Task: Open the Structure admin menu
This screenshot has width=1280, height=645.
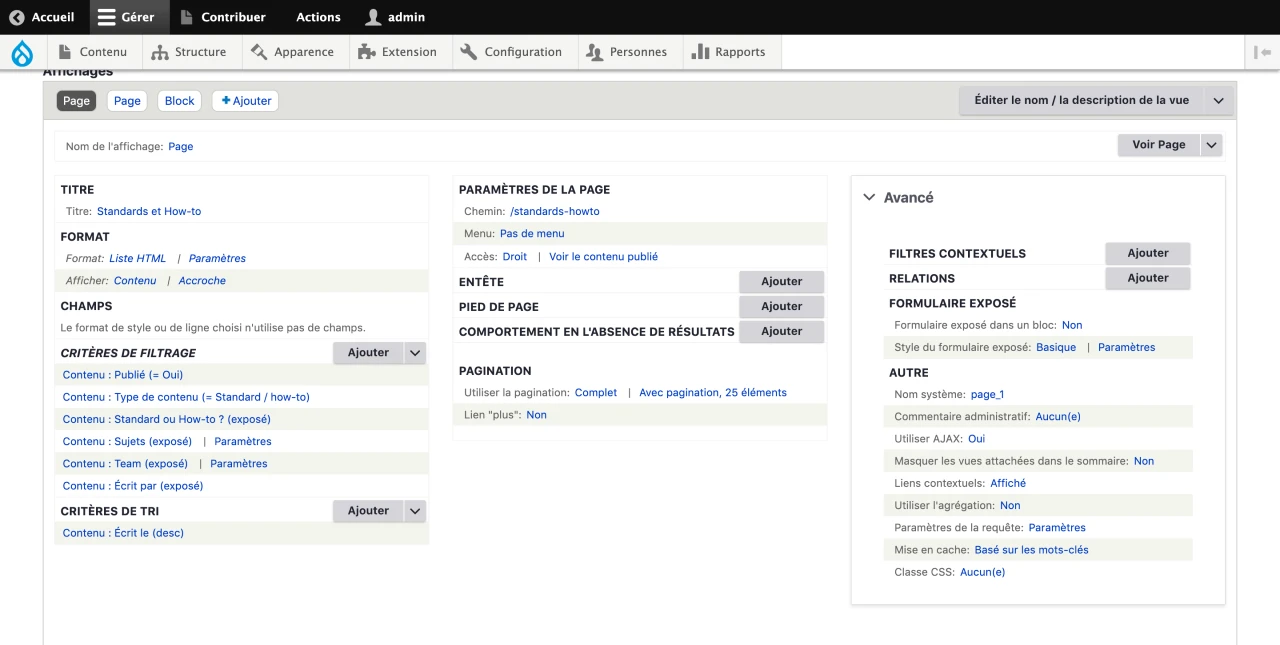Action: click(188, 52)
